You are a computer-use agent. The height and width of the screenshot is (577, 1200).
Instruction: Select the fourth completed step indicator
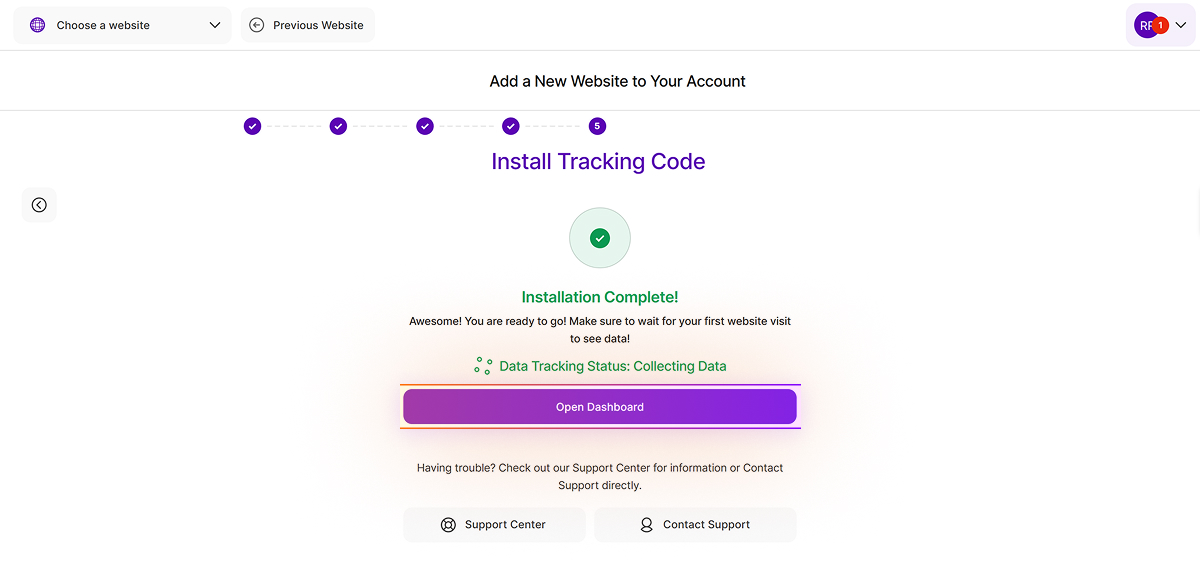(x=511, y=126)
